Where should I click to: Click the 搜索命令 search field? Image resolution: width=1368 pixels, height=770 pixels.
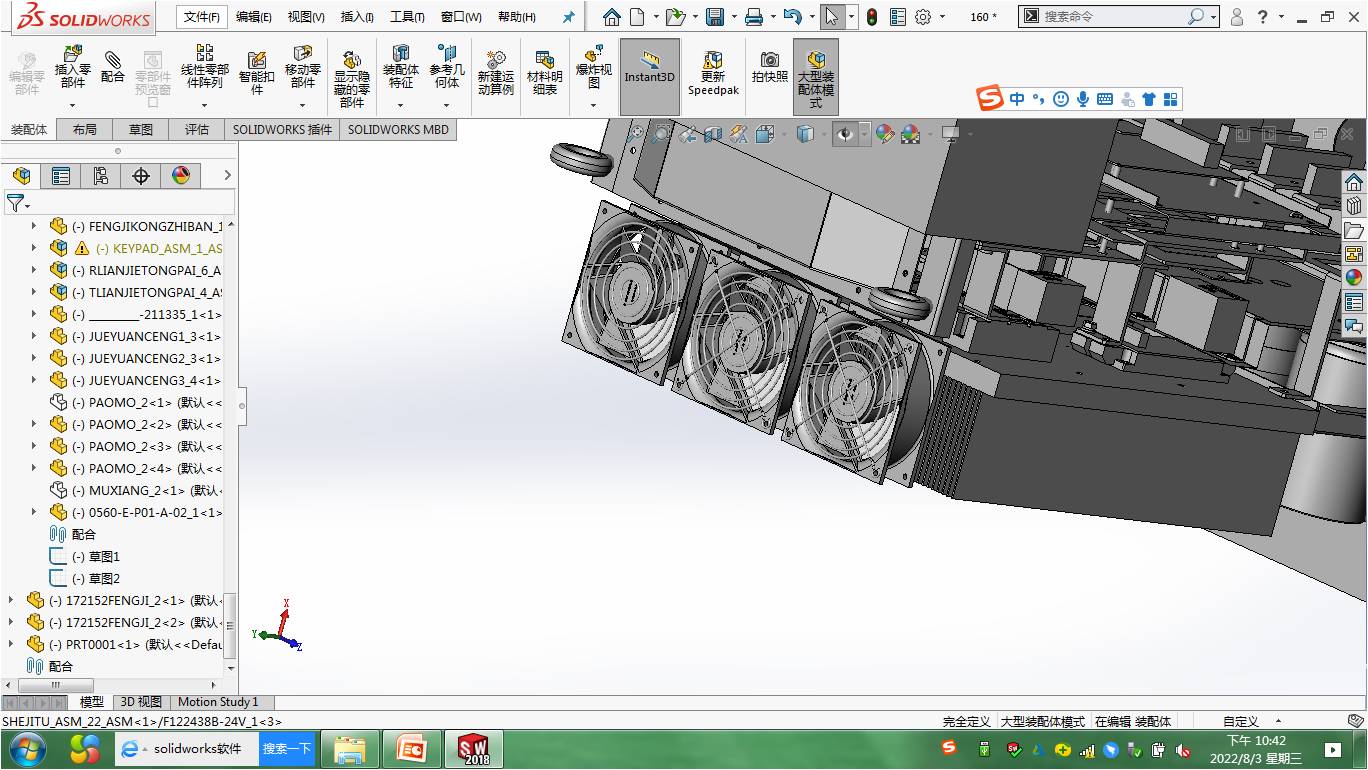(1112, 17)
